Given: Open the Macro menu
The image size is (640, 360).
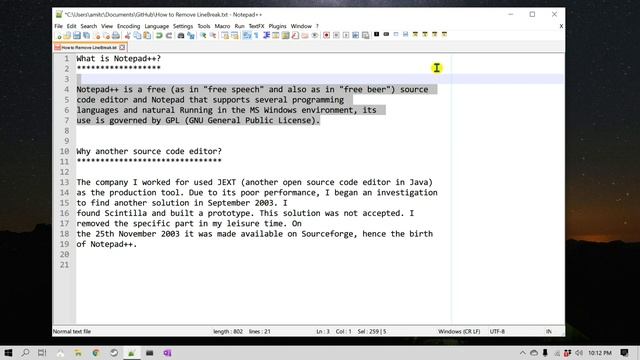Looking at the screenshot, I should pos(222,26).
